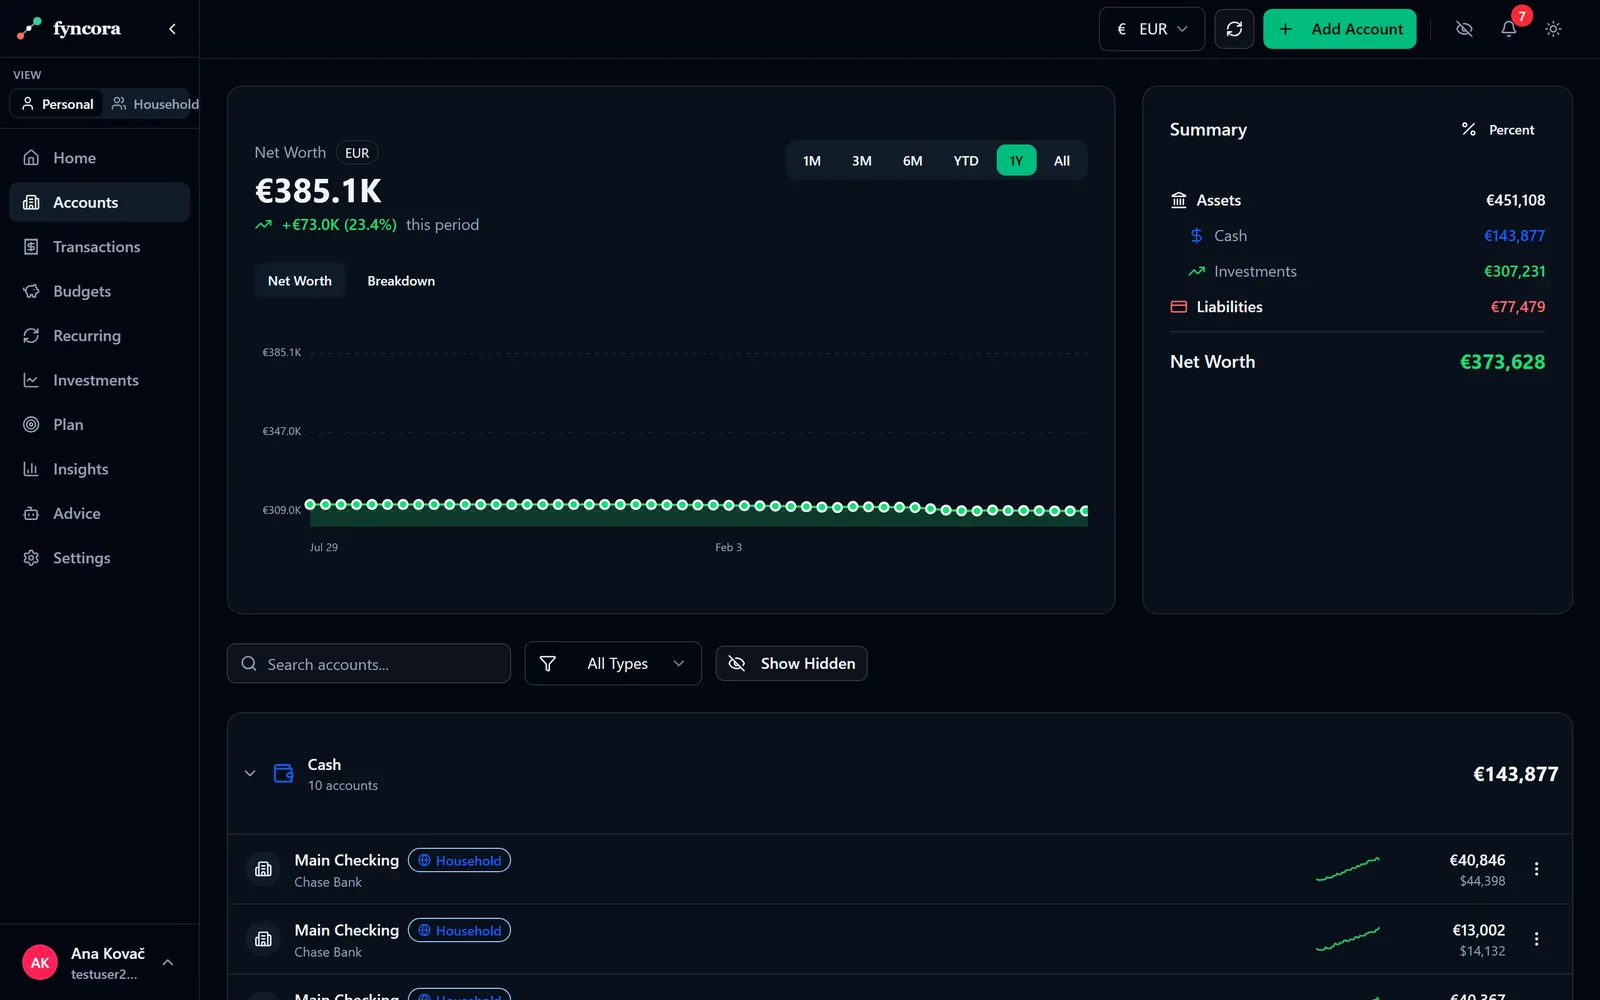Switch to Net Worth chart tab
Viewport: 1600px width, 1000px height.
point(300,281)
